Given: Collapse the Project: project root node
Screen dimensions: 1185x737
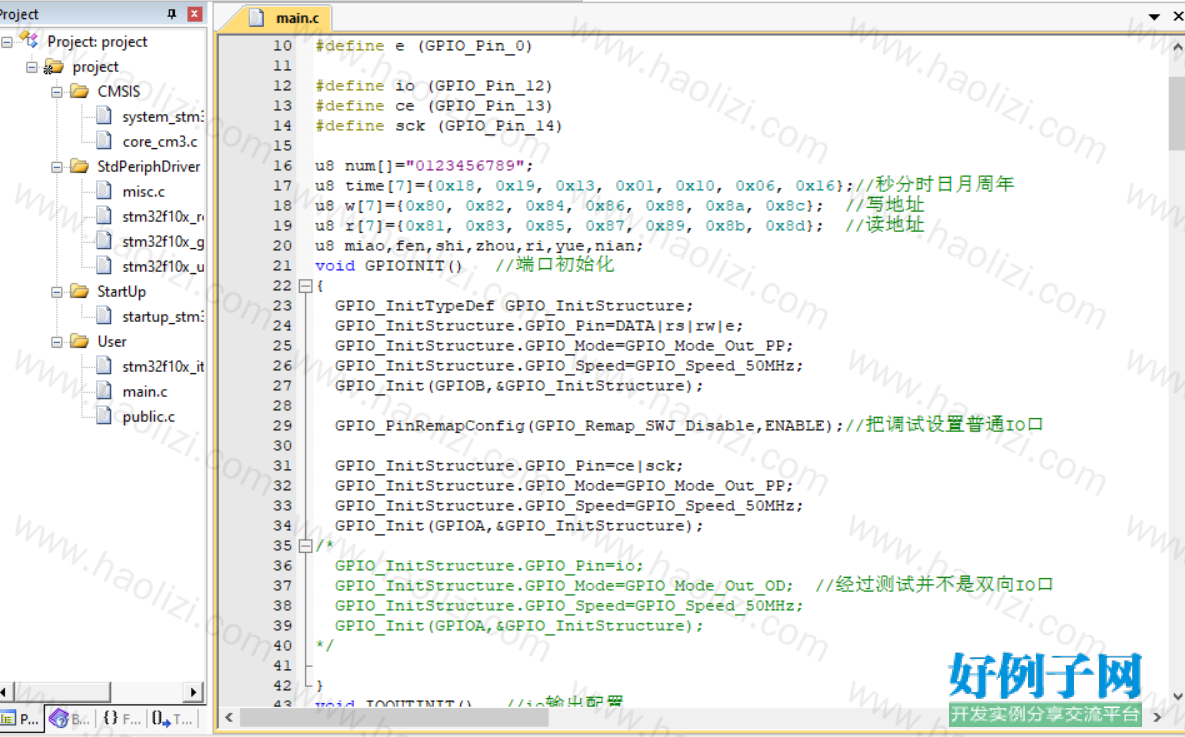Looking at the screenshot, I should click(7, 42).
